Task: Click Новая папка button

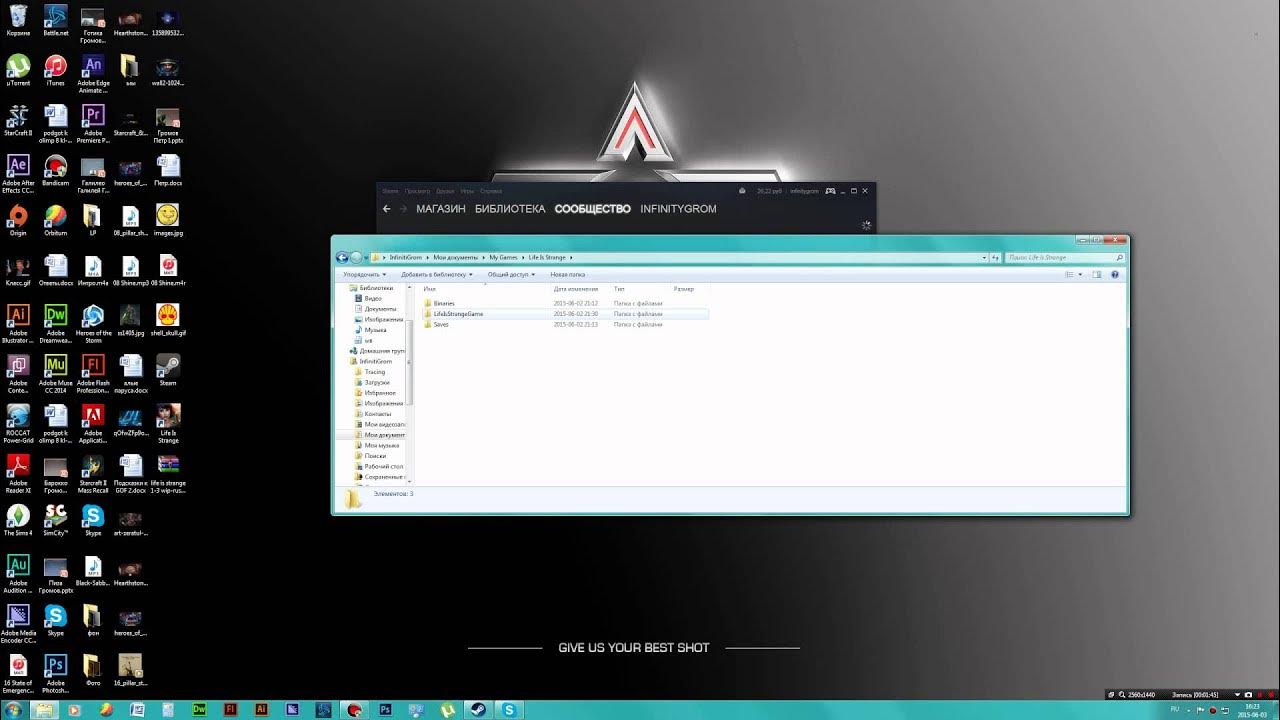Action: click(x=568, y=274)
